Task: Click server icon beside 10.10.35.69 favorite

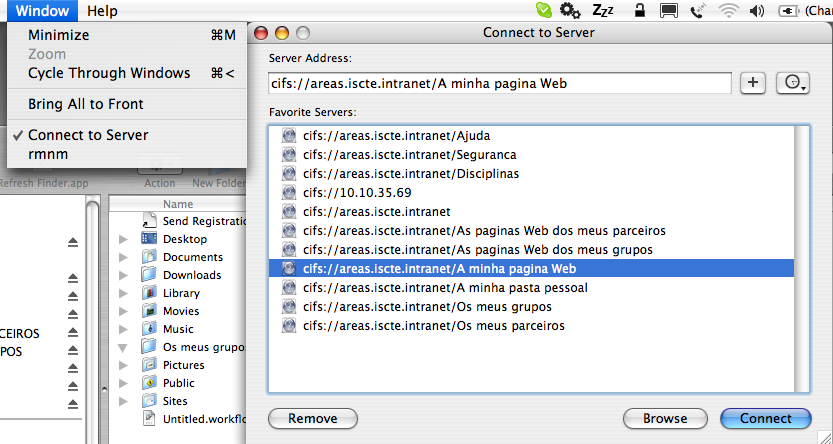Action: 288,193
